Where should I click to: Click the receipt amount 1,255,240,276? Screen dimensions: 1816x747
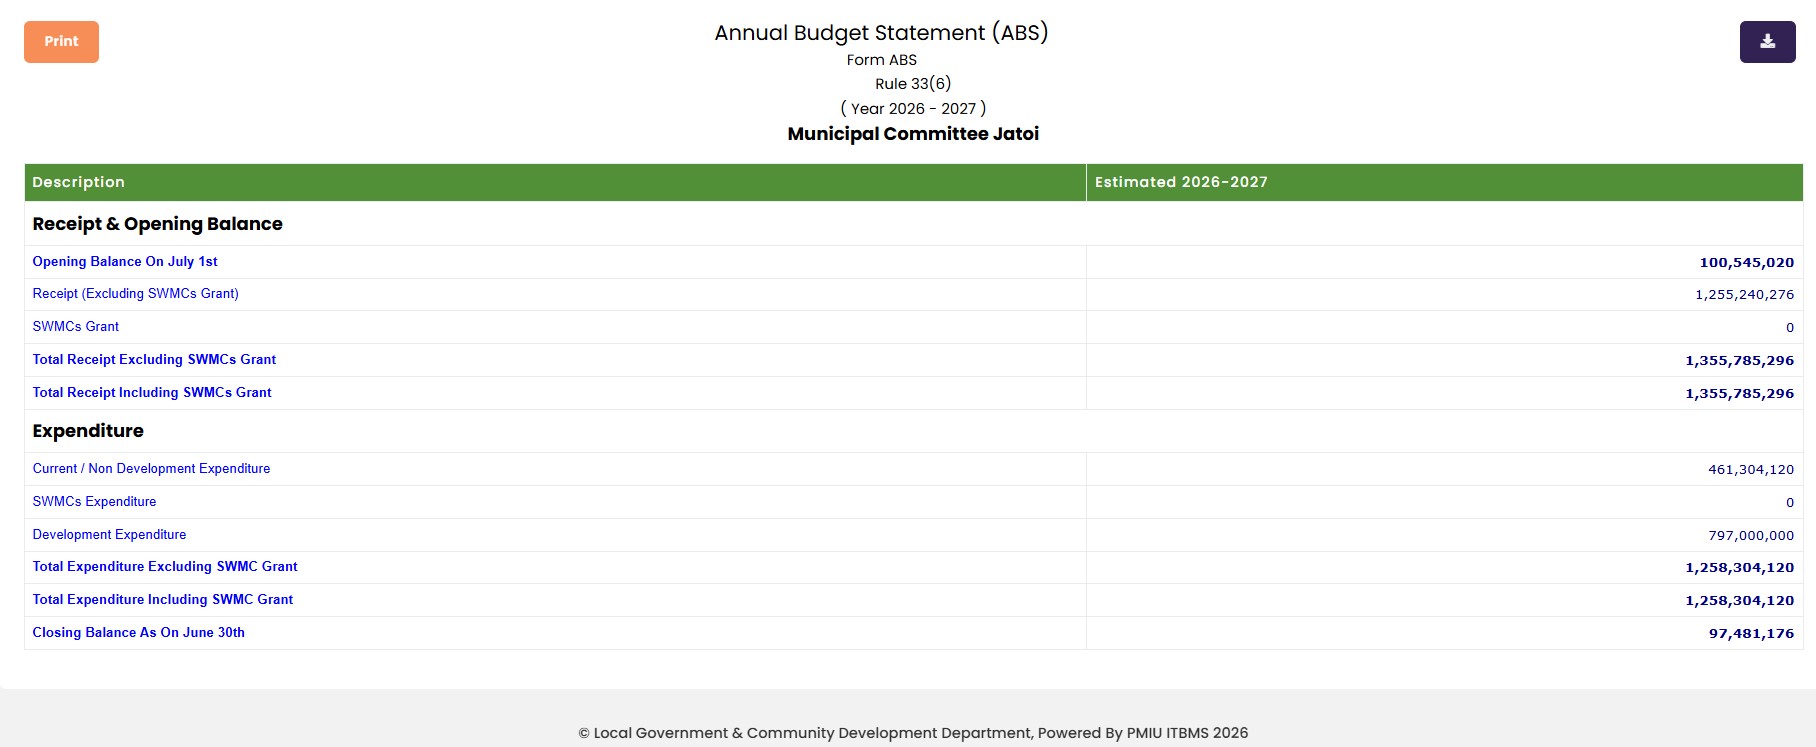pos(1744,294)
